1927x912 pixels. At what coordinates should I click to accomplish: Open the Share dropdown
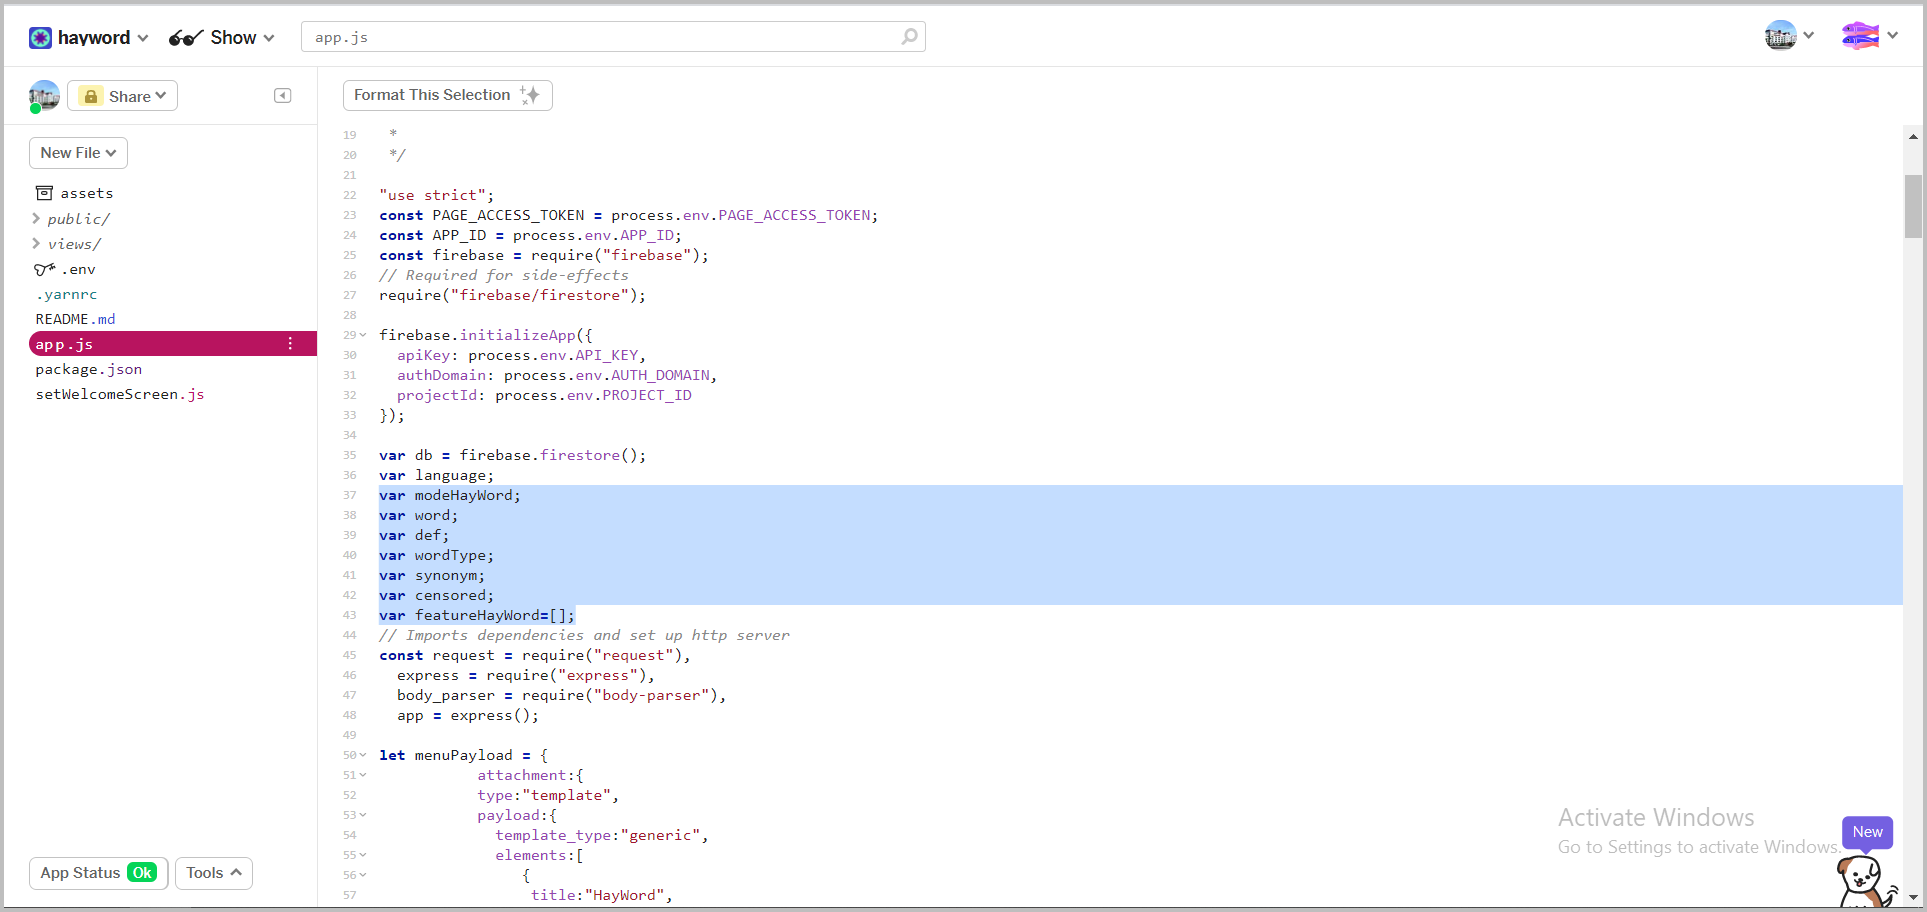[122, 96]
